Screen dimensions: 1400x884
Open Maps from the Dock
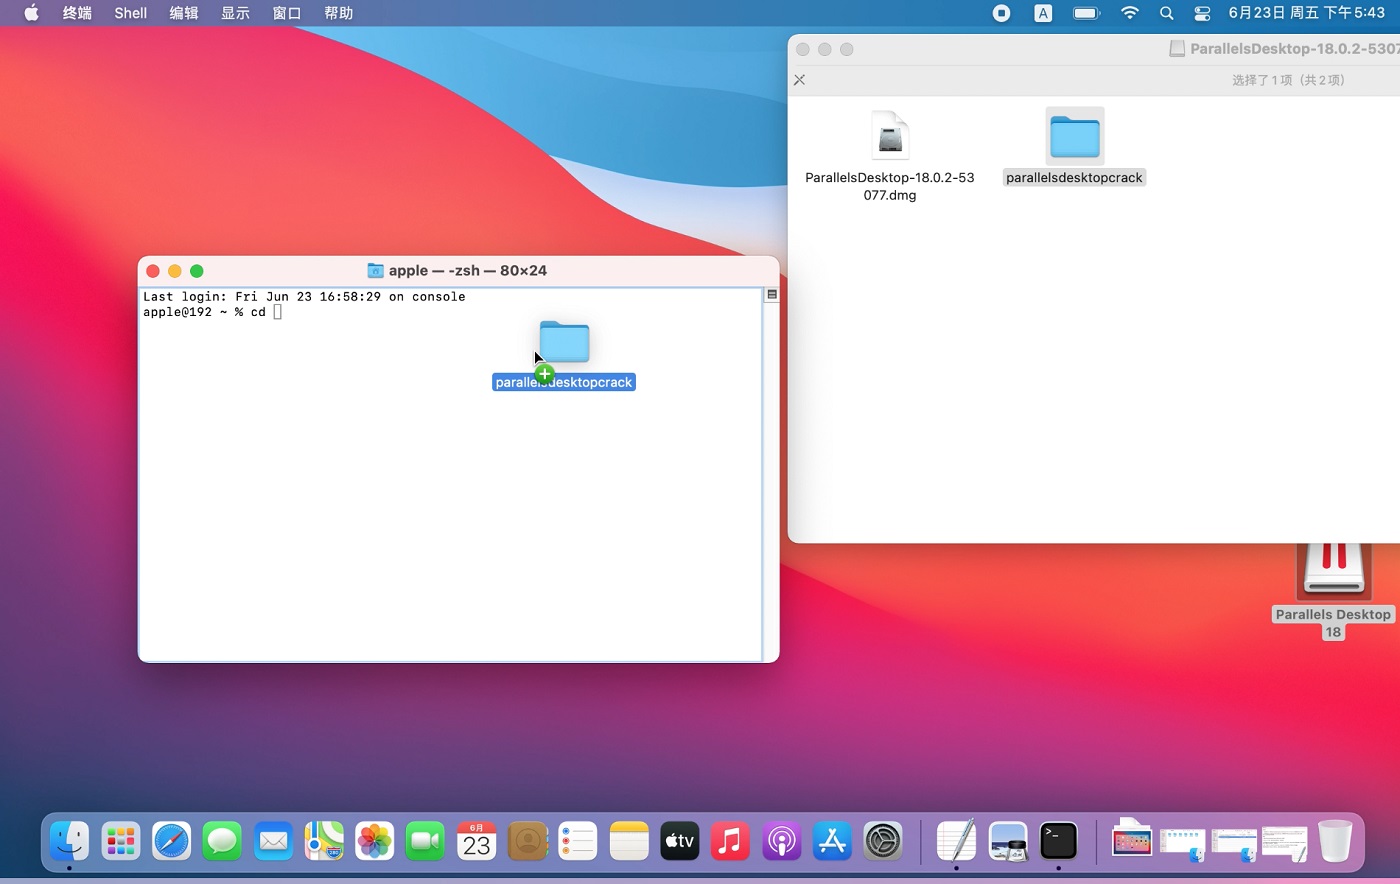click(324, 841)
